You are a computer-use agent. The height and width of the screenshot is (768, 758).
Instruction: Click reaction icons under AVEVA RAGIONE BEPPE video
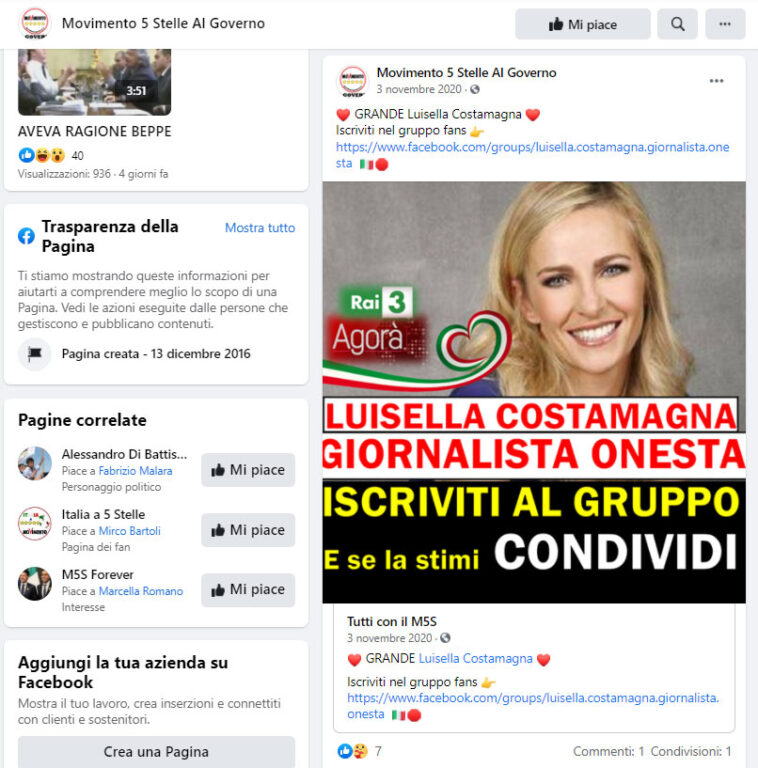(x=42, y=155)
